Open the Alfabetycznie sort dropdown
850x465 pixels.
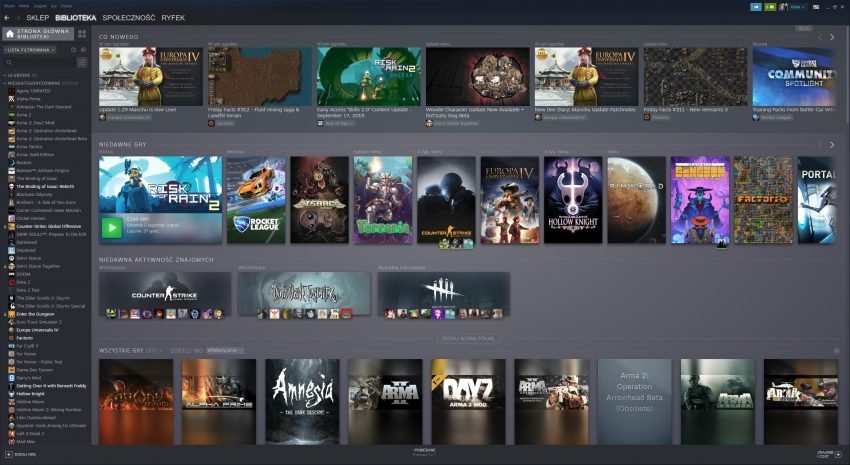(x=224, y=351)
